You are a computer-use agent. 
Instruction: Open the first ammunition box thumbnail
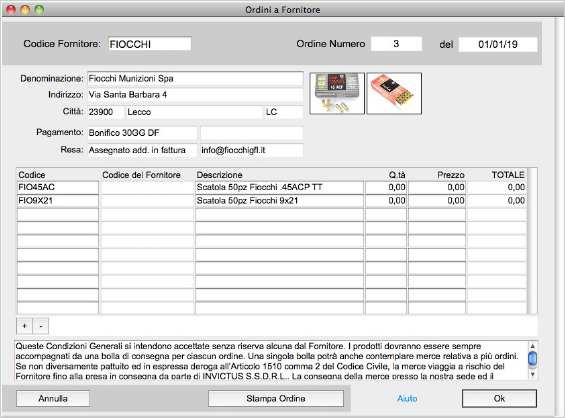(x=337, y=93)
